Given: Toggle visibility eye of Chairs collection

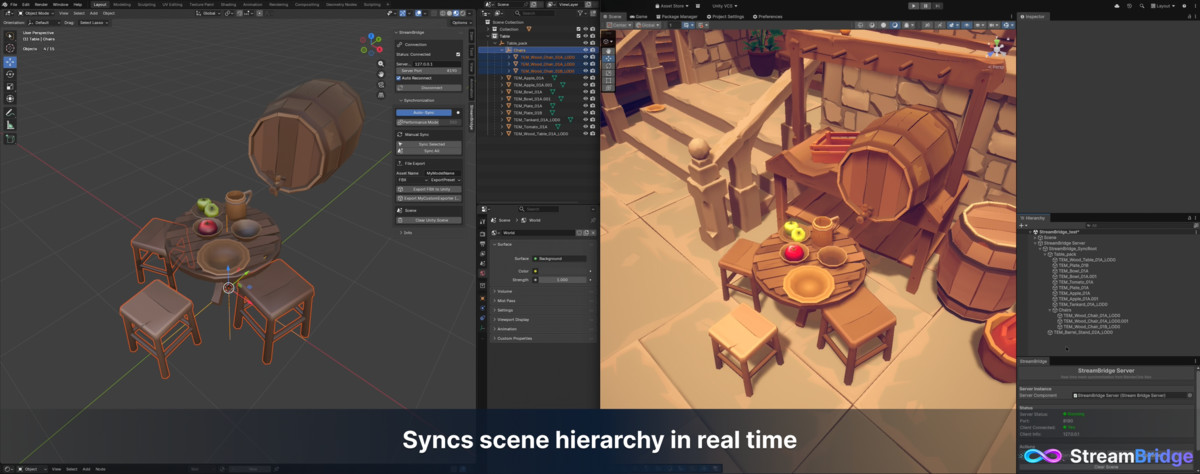Looking at the screenshot, I should coord(585,50).
